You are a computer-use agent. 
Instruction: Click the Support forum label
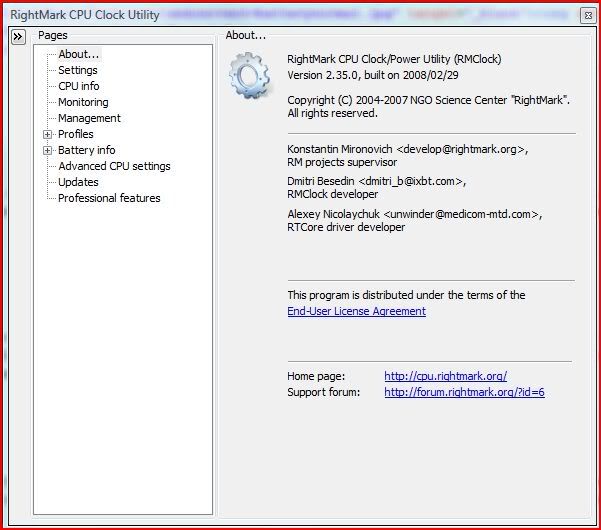324,392
